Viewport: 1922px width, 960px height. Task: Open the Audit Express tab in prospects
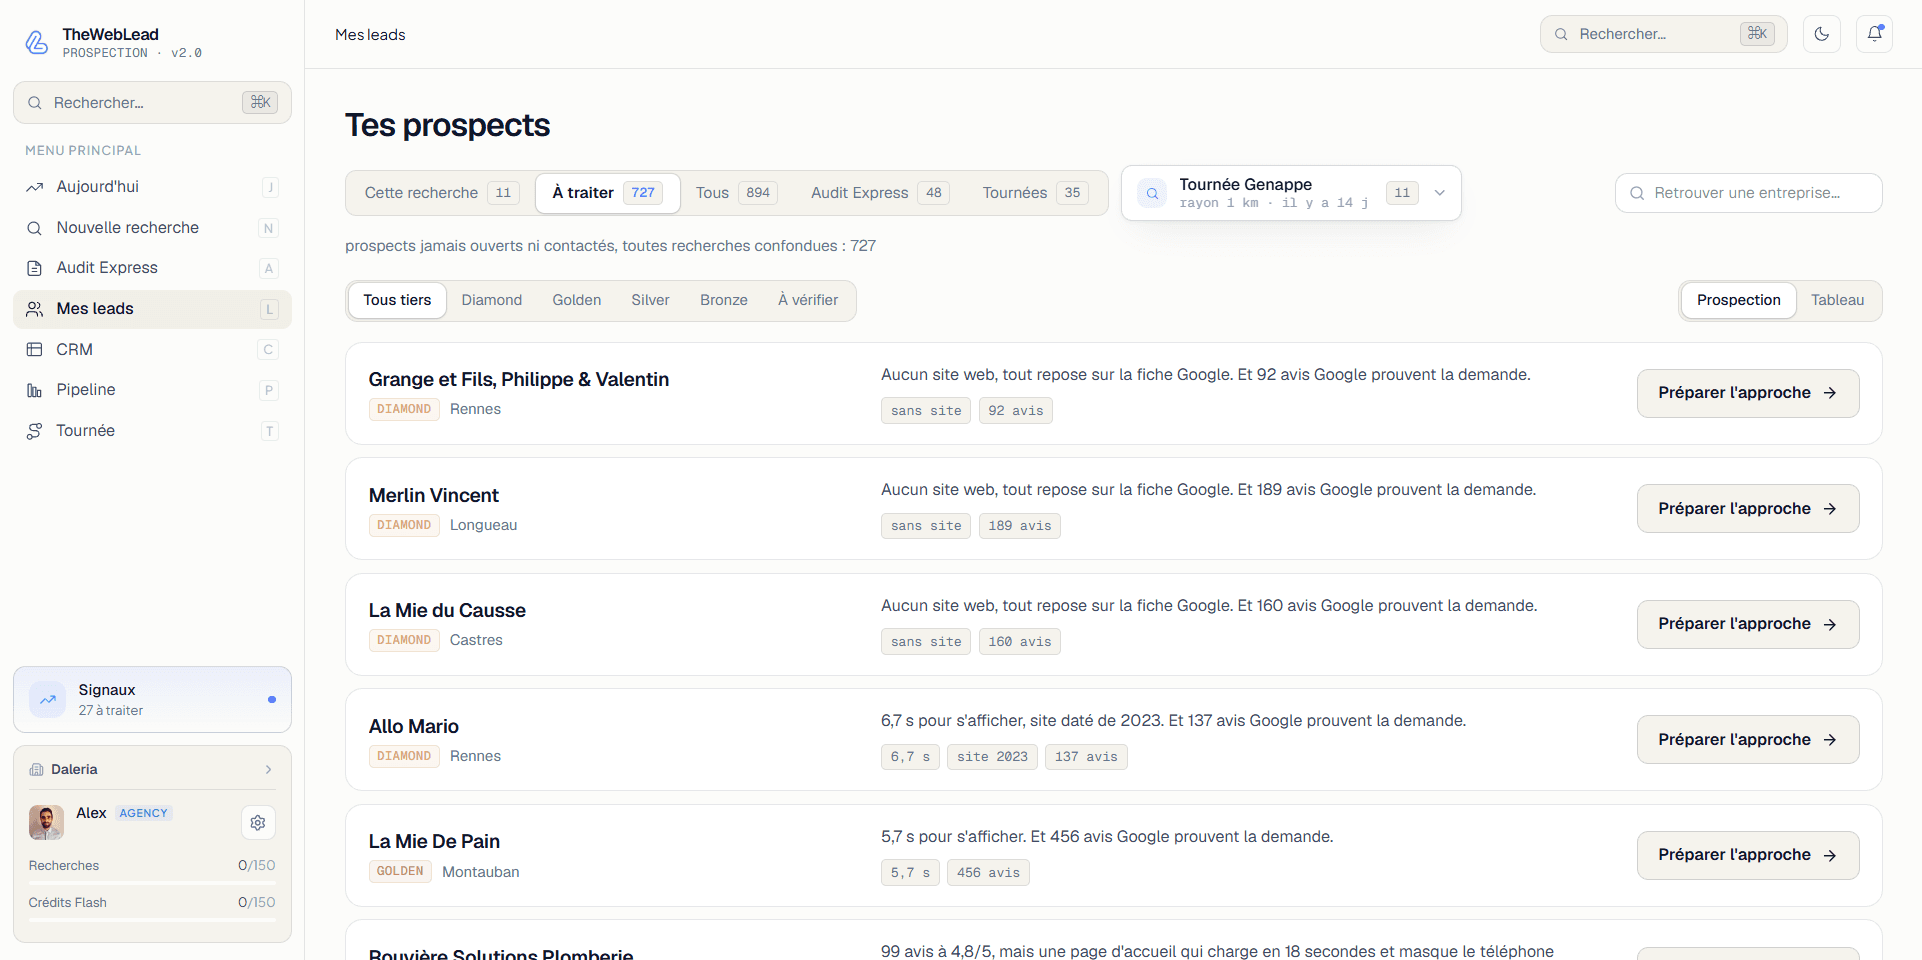pos(880,193)
